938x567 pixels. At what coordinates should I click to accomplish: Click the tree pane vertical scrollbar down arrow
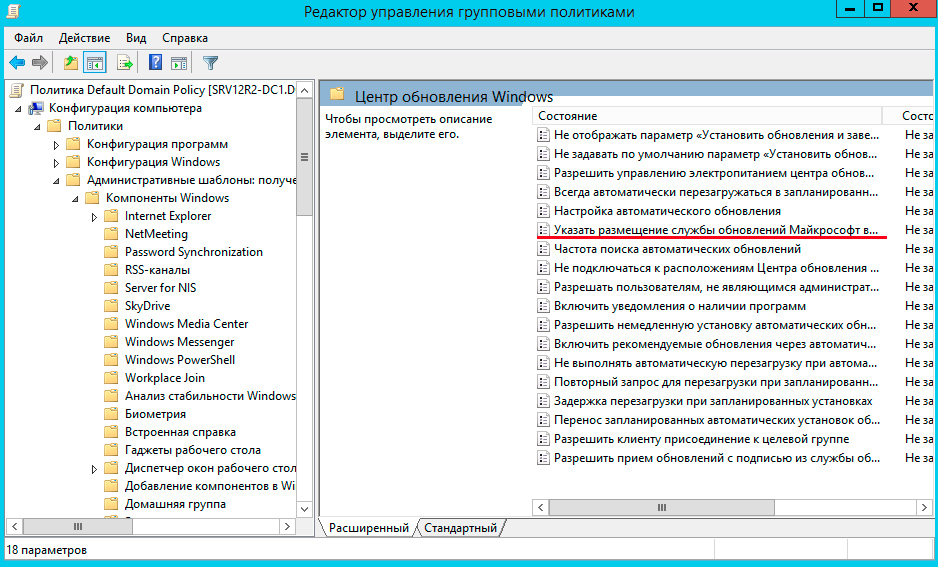point(304,509)
